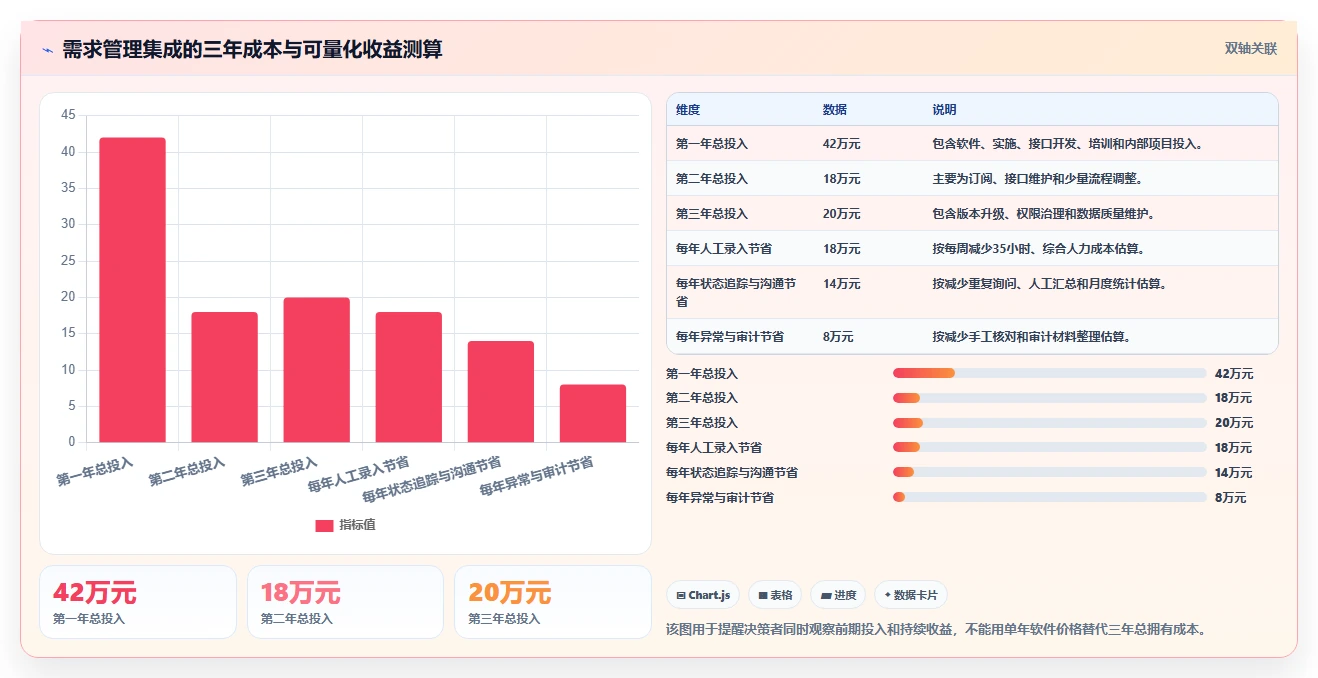Click the 第三年总投入 bar in the chart
The height and width of the screenshot is (678, 1318).
[316, 370]
